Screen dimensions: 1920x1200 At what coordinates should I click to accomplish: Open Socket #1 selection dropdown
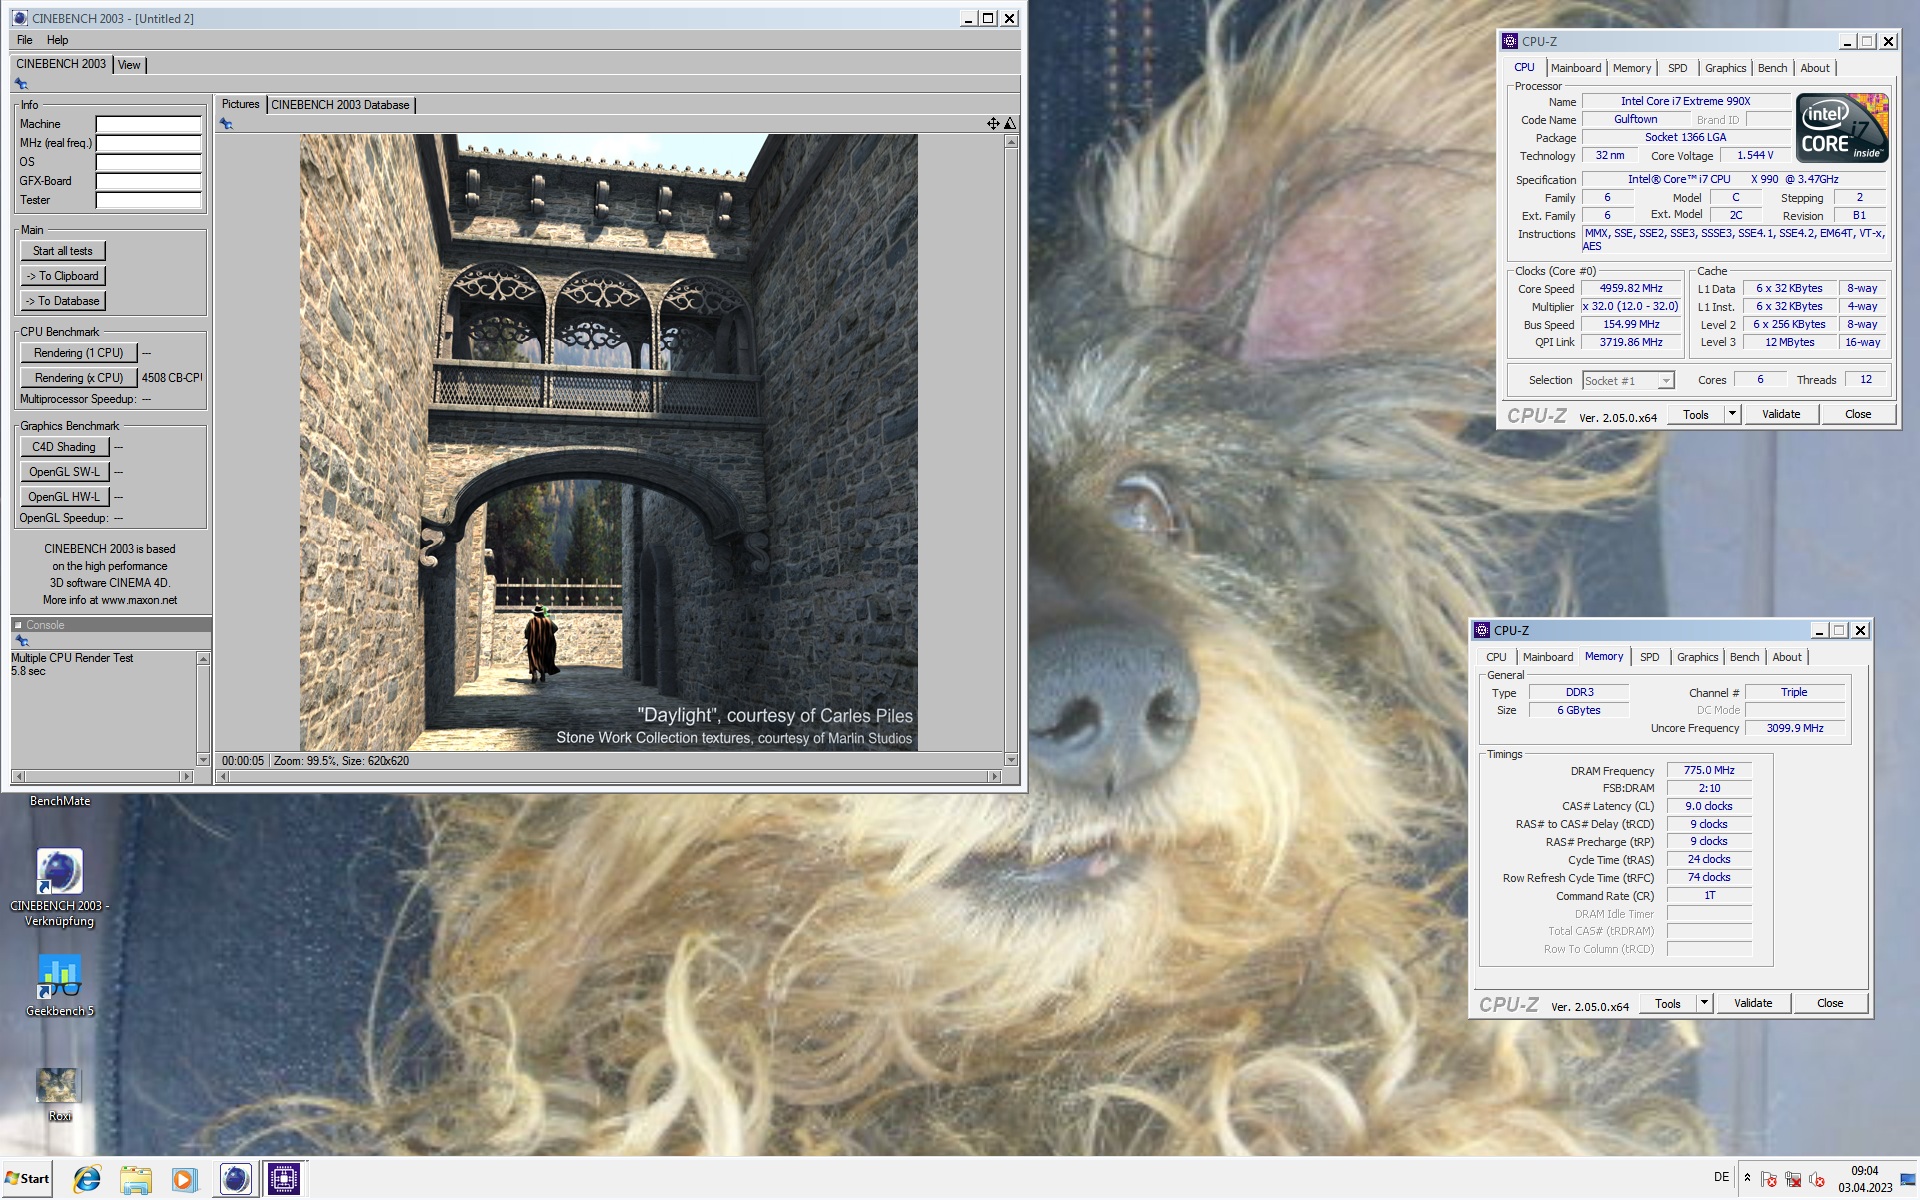coord(1628,381)
